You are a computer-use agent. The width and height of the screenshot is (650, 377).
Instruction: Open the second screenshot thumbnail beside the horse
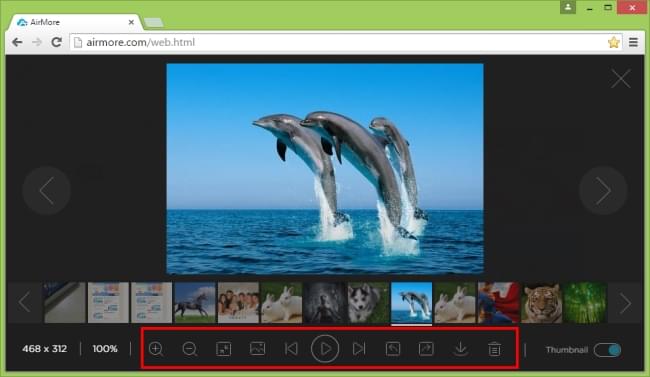pyautogui.click(x=151, y=303)
